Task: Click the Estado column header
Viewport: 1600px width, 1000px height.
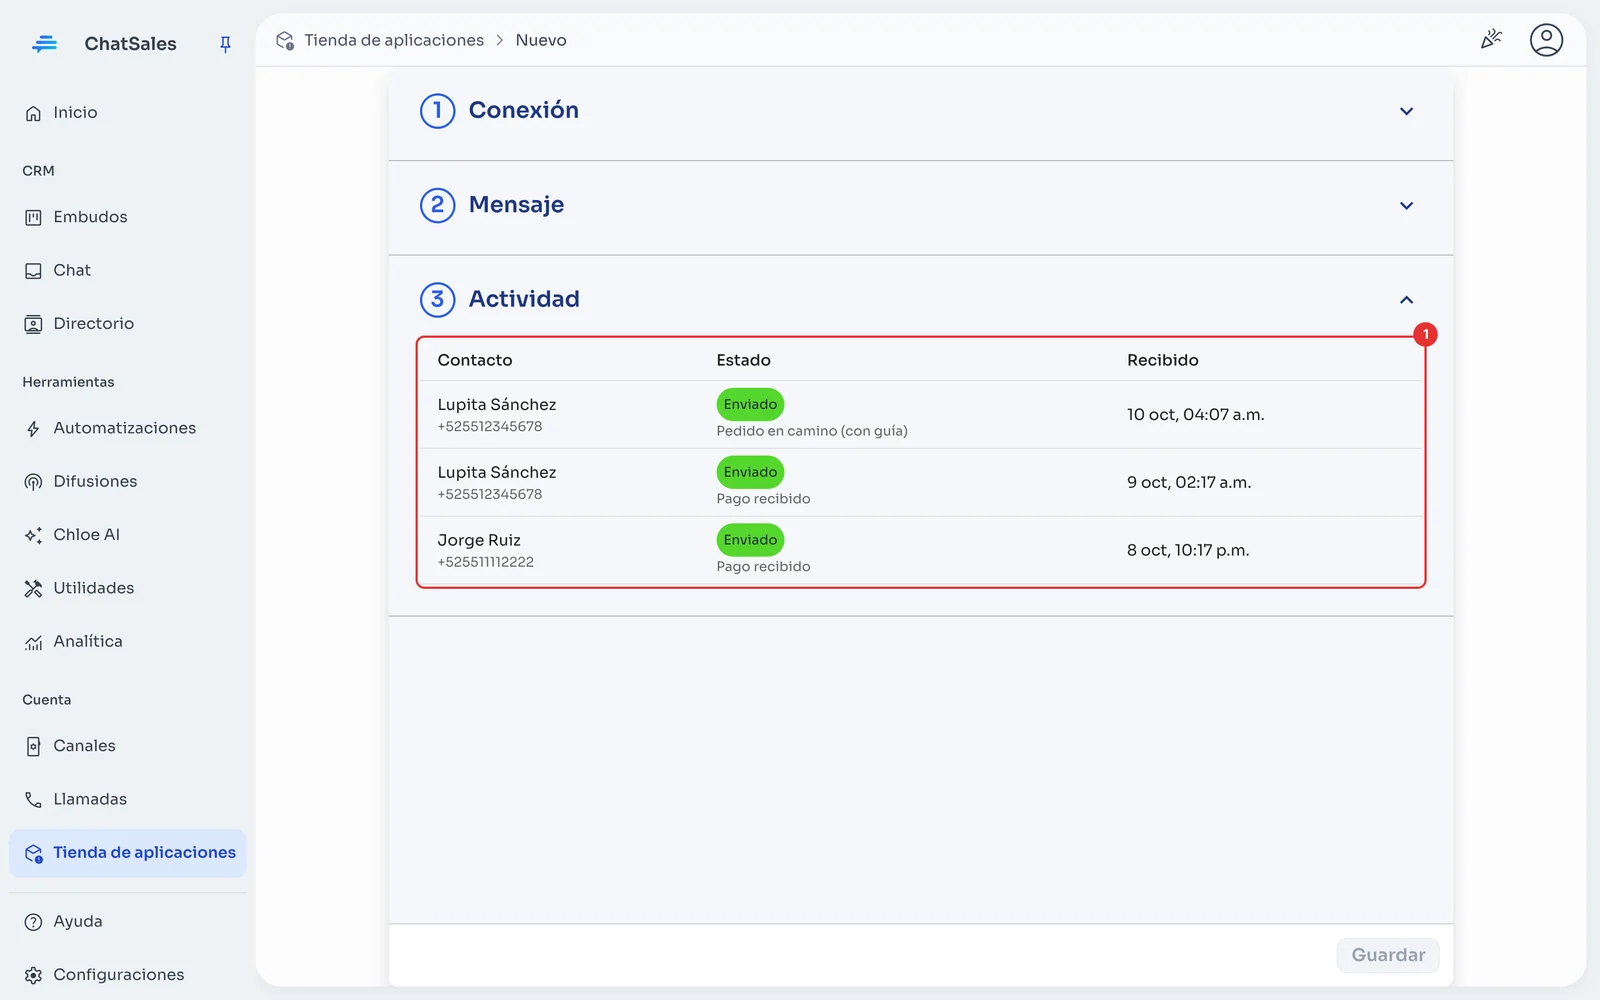Action: point(743,360)
